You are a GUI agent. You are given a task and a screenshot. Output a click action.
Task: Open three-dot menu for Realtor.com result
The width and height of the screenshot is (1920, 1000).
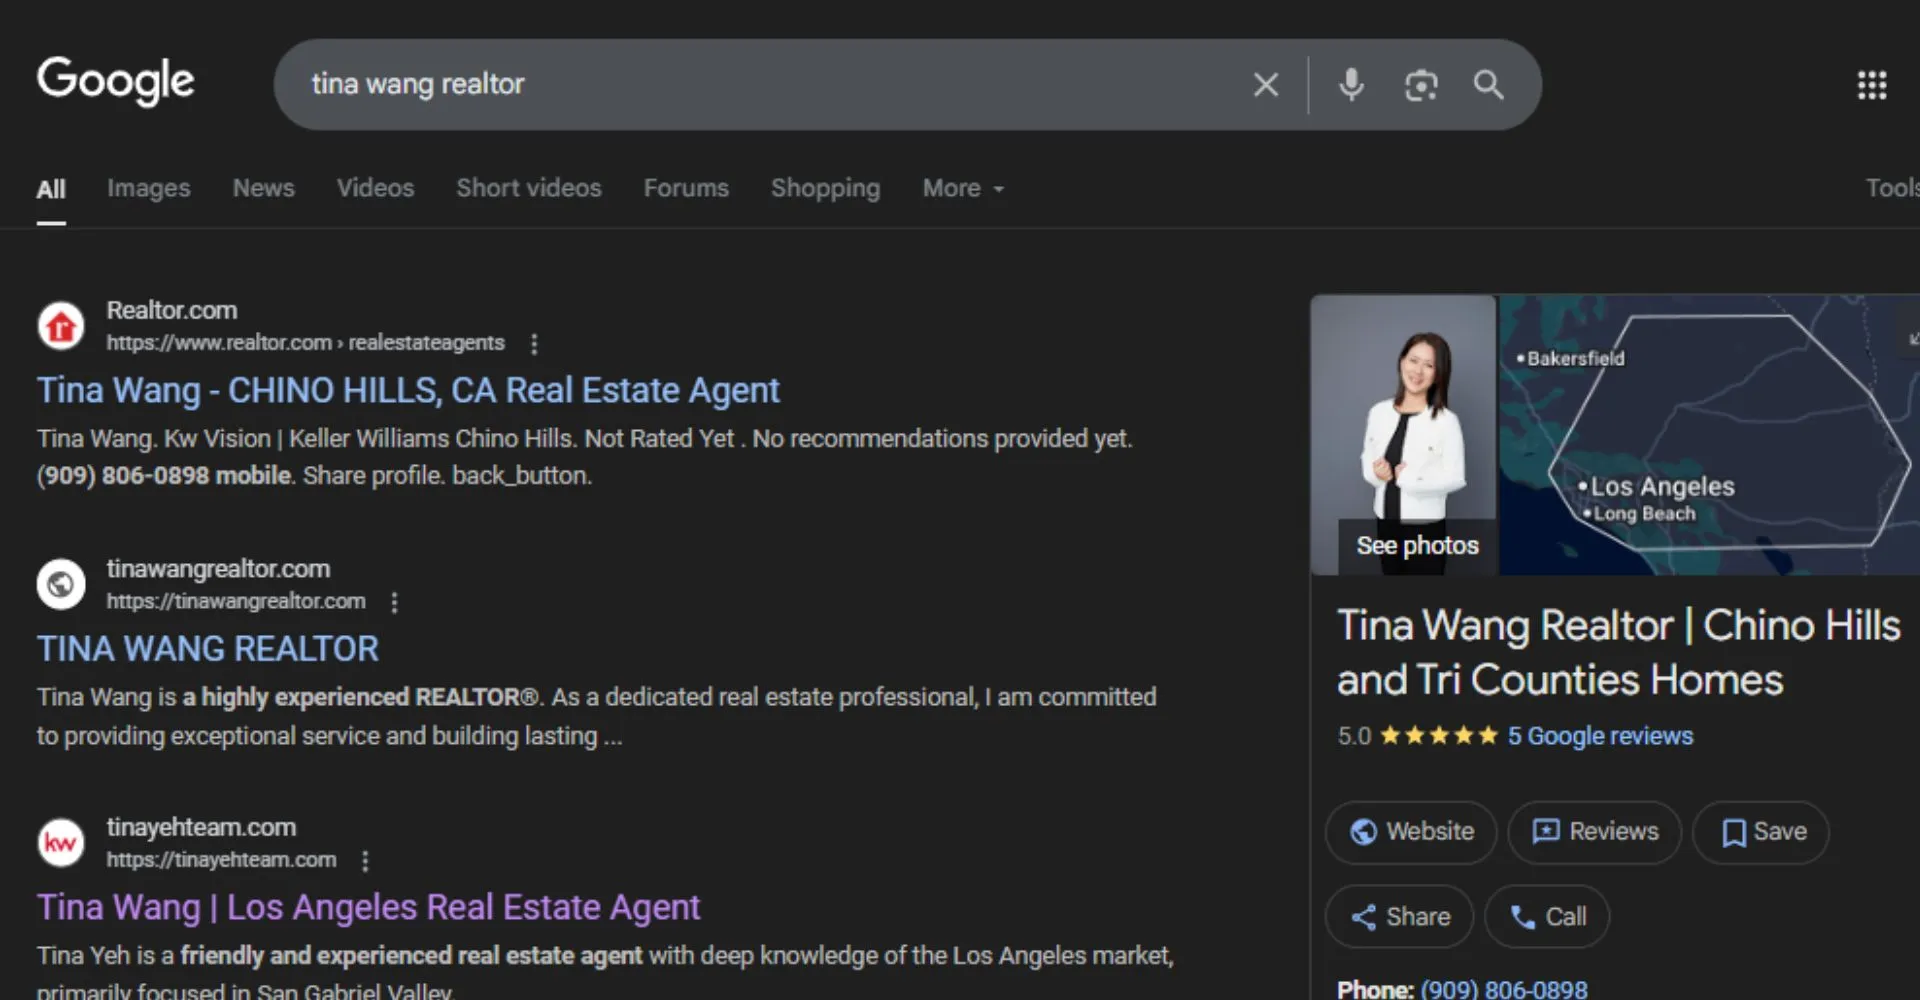(x=534, y=344)
